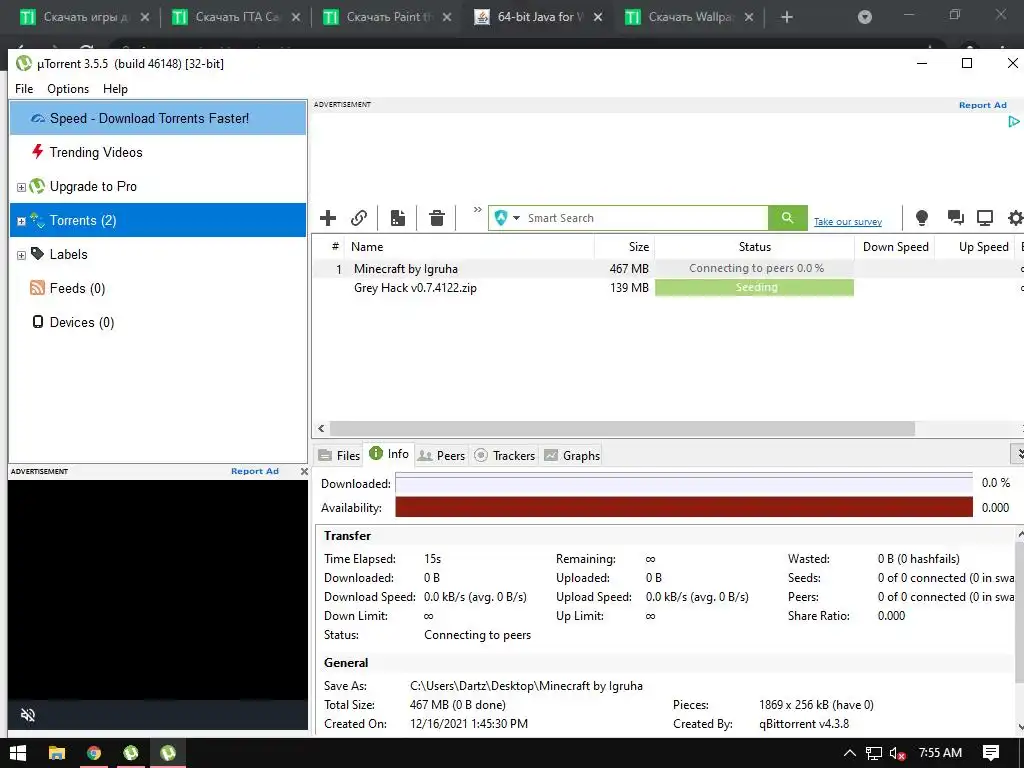Click Add Torrent from URL link icon
The height and width of the screenshot is (768, 1024).
tap(359, 217)
